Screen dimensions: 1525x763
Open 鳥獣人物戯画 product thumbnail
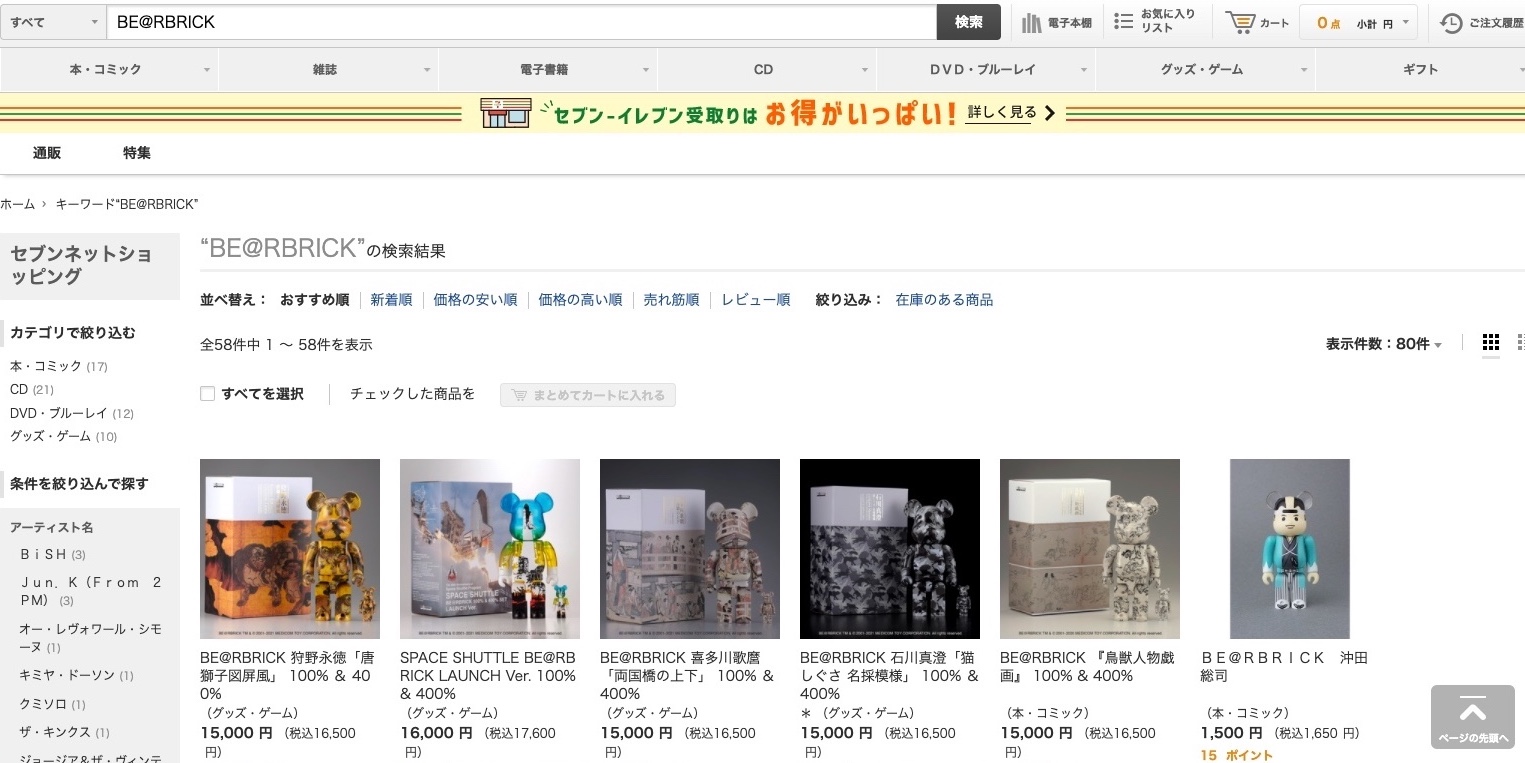pyautogui.click(x=1090, y=549)
